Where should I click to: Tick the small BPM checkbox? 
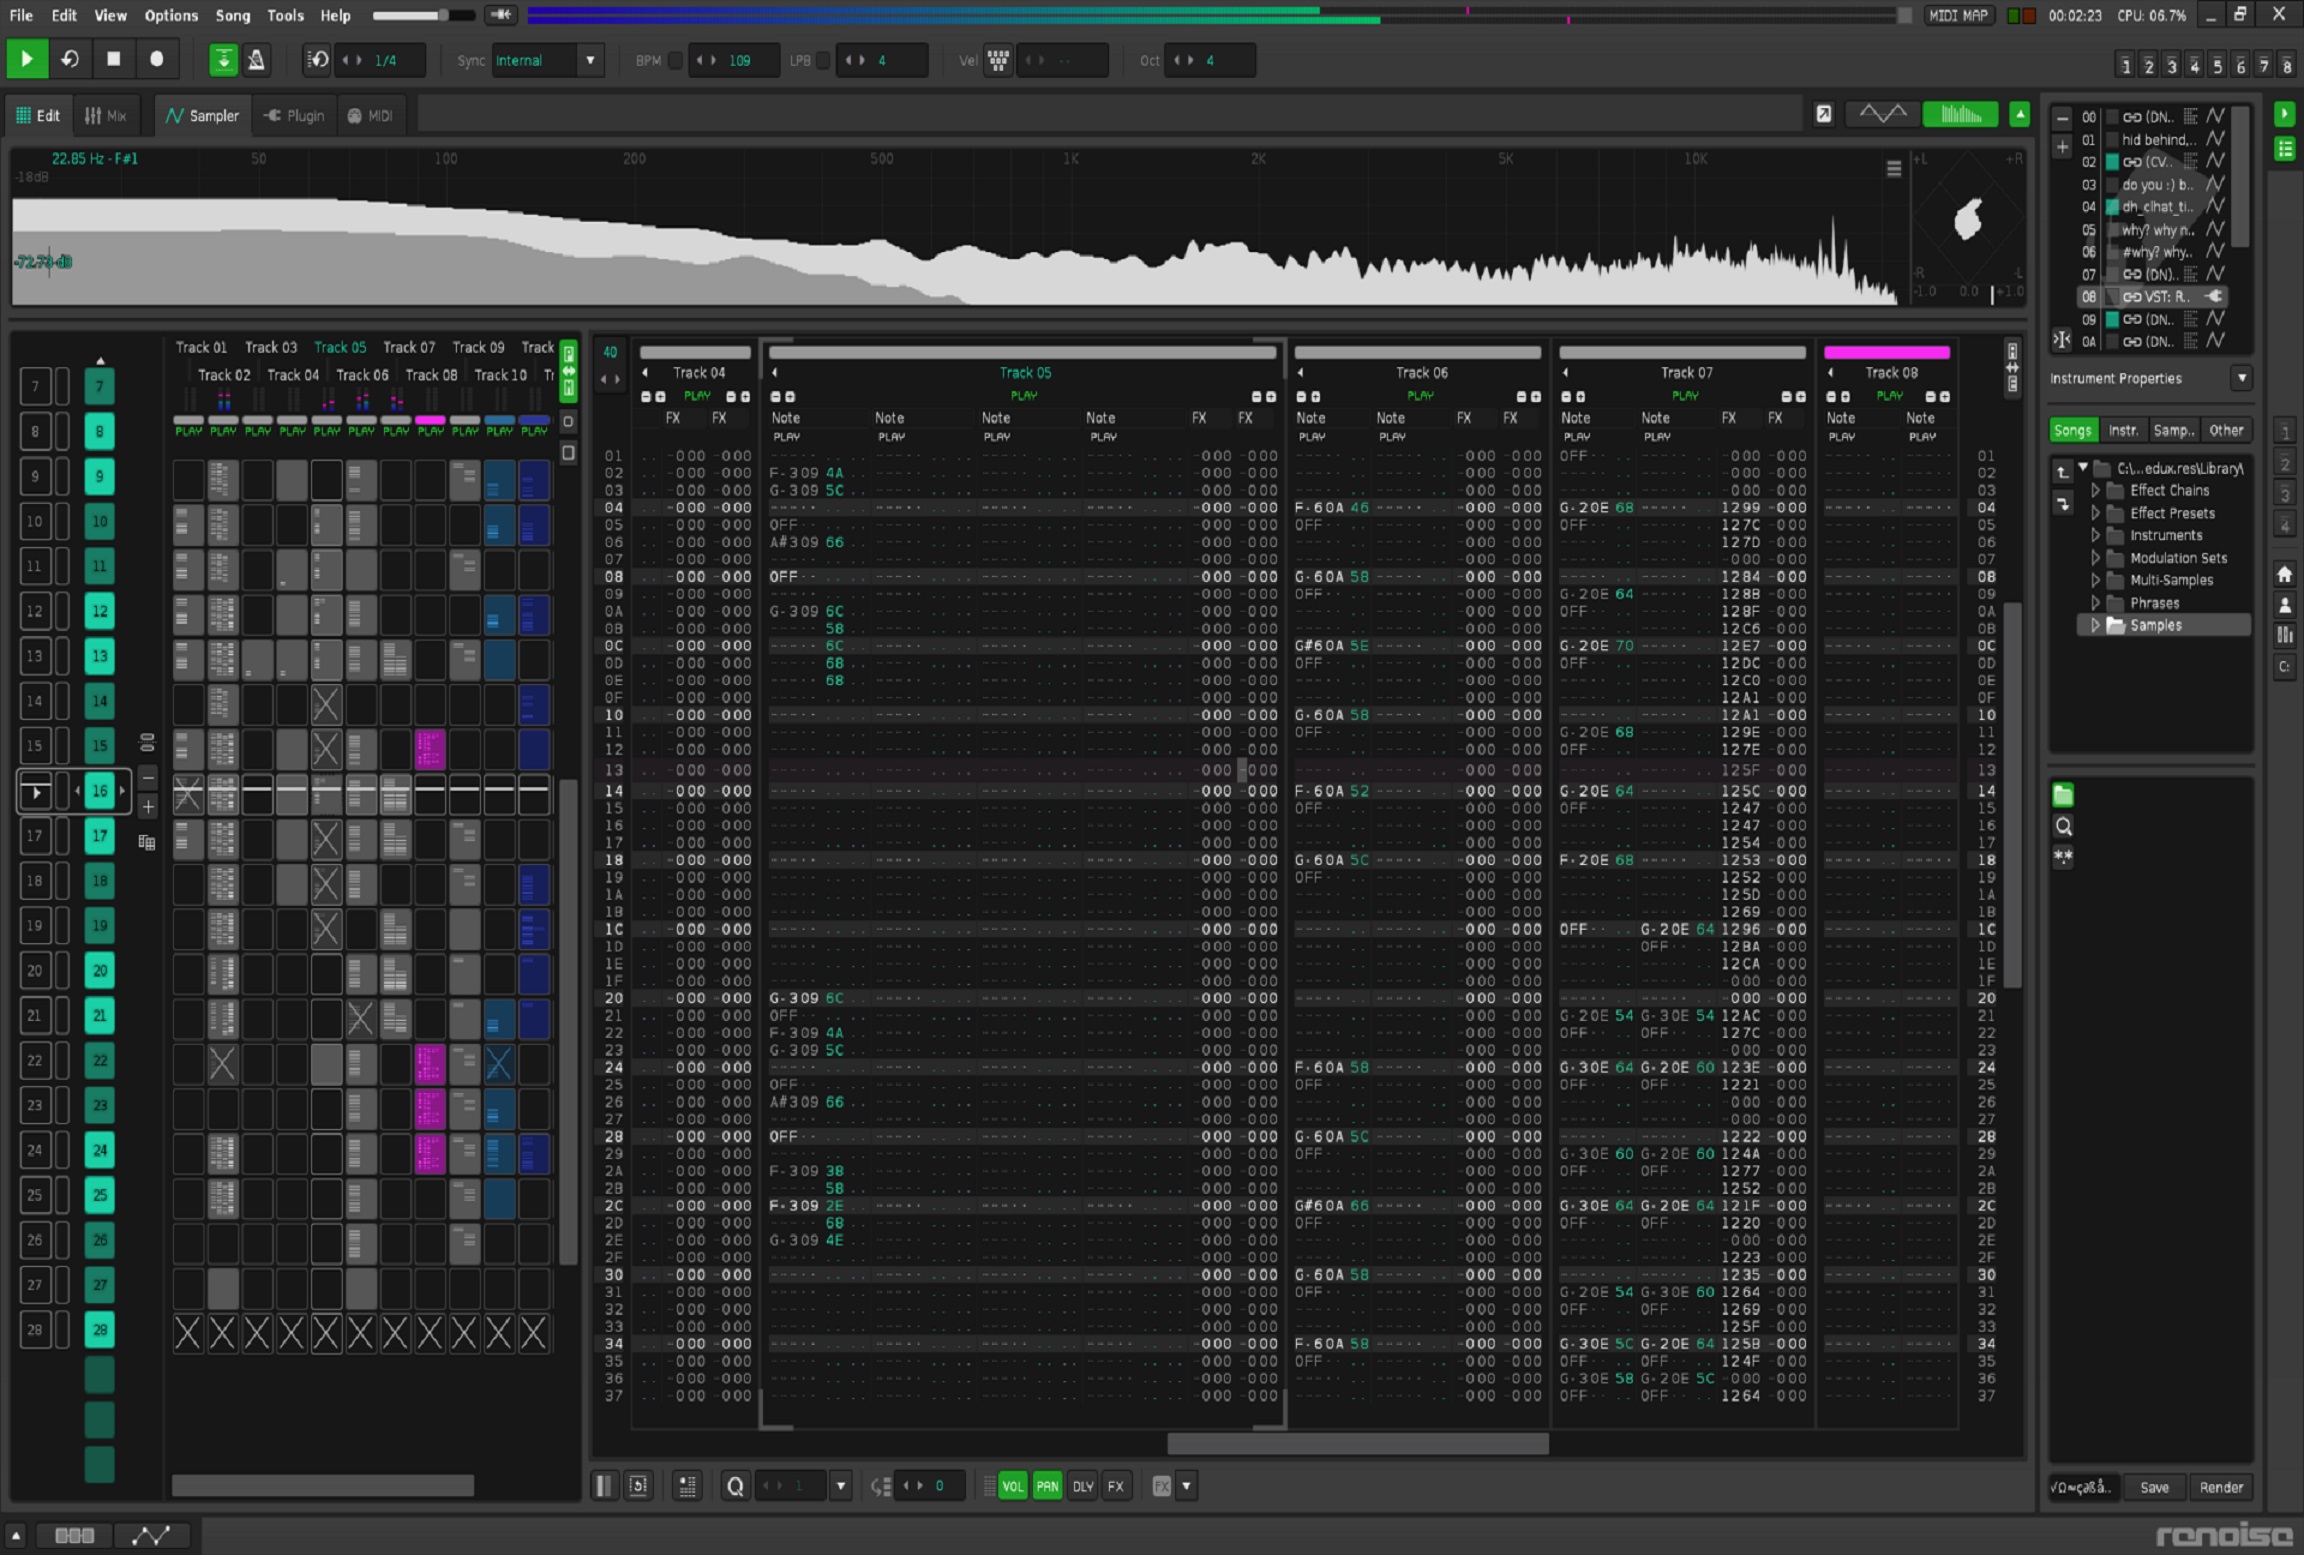(x=676, y=60)
